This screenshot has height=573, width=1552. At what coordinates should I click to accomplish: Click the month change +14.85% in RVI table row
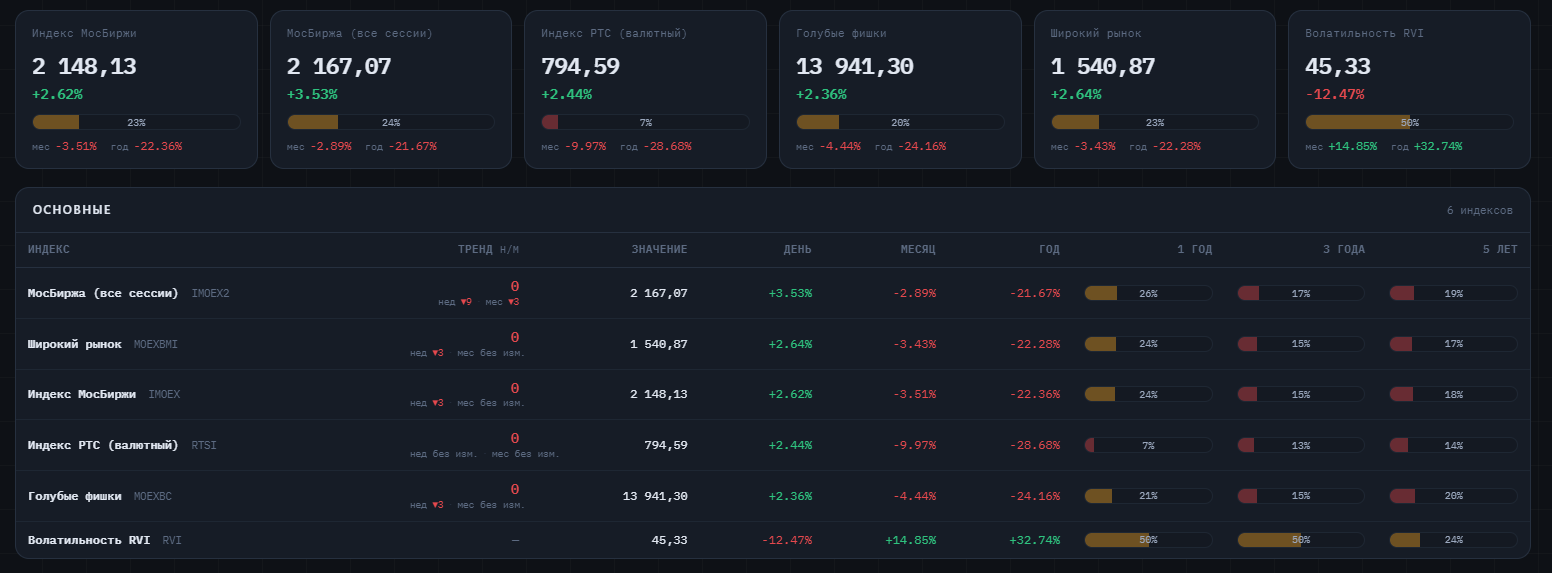click(911, 540)
